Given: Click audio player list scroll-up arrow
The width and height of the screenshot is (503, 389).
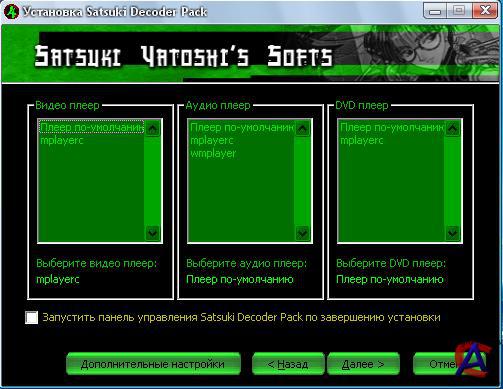Looking at the screenshot, I should click(303, 128).
